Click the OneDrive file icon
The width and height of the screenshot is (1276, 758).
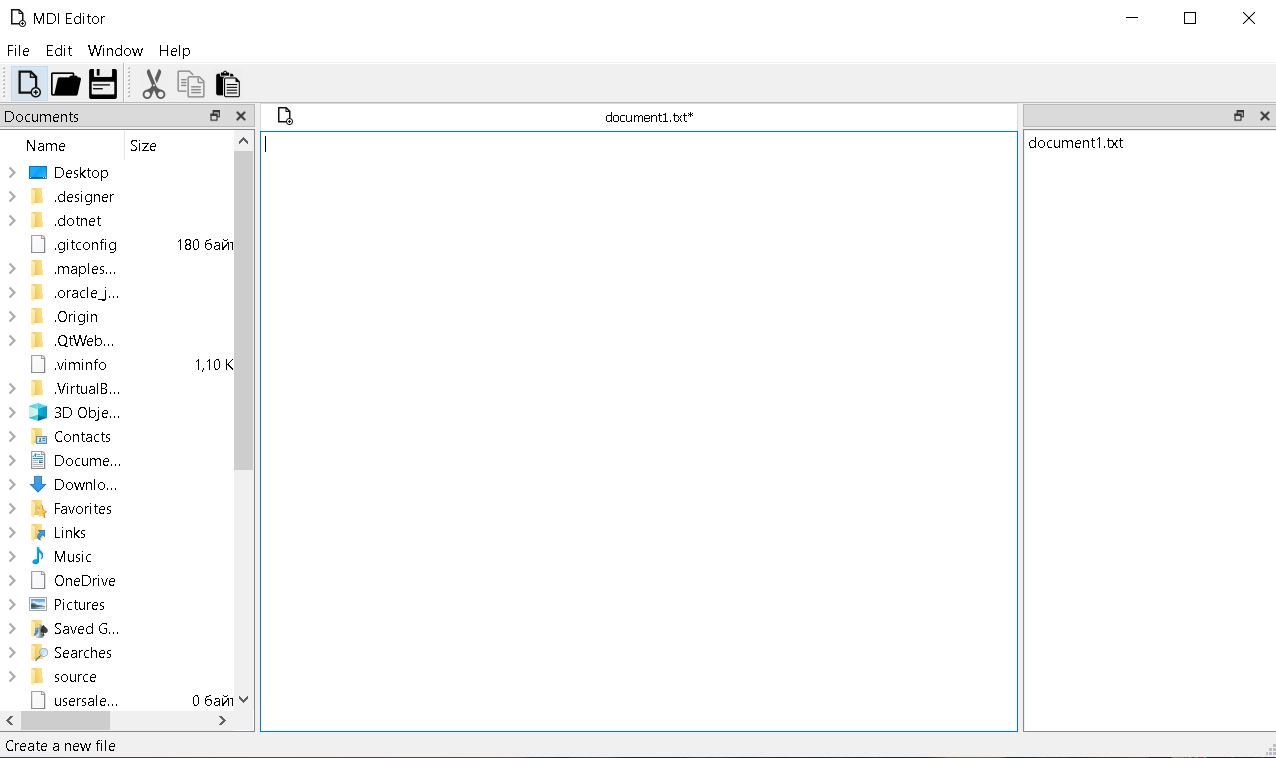pyautogui.click(x=38, y=581)
